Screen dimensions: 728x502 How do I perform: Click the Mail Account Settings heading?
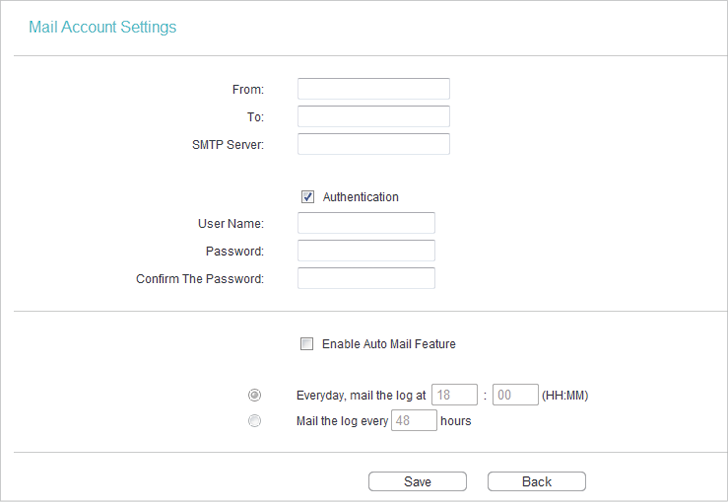pyautogui.click(x=103, y=27)
